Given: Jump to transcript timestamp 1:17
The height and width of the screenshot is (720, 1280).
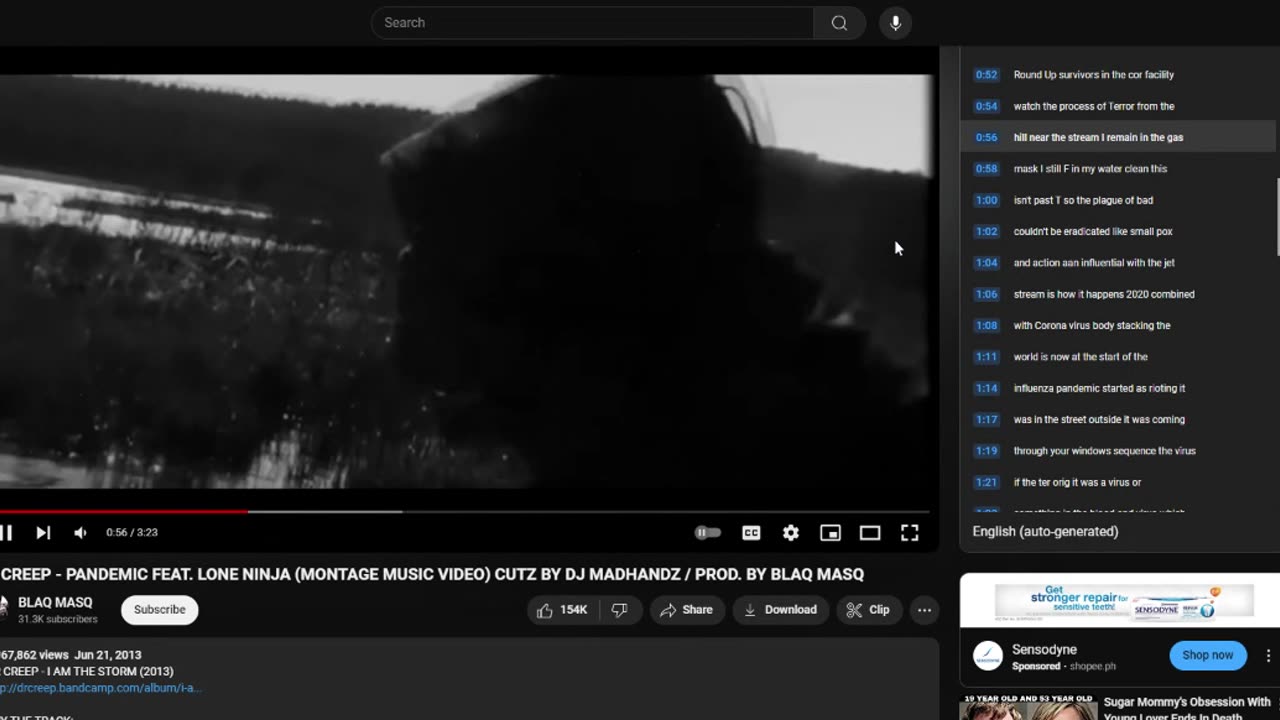Looking at the screenshot, I should coord(986,420).
